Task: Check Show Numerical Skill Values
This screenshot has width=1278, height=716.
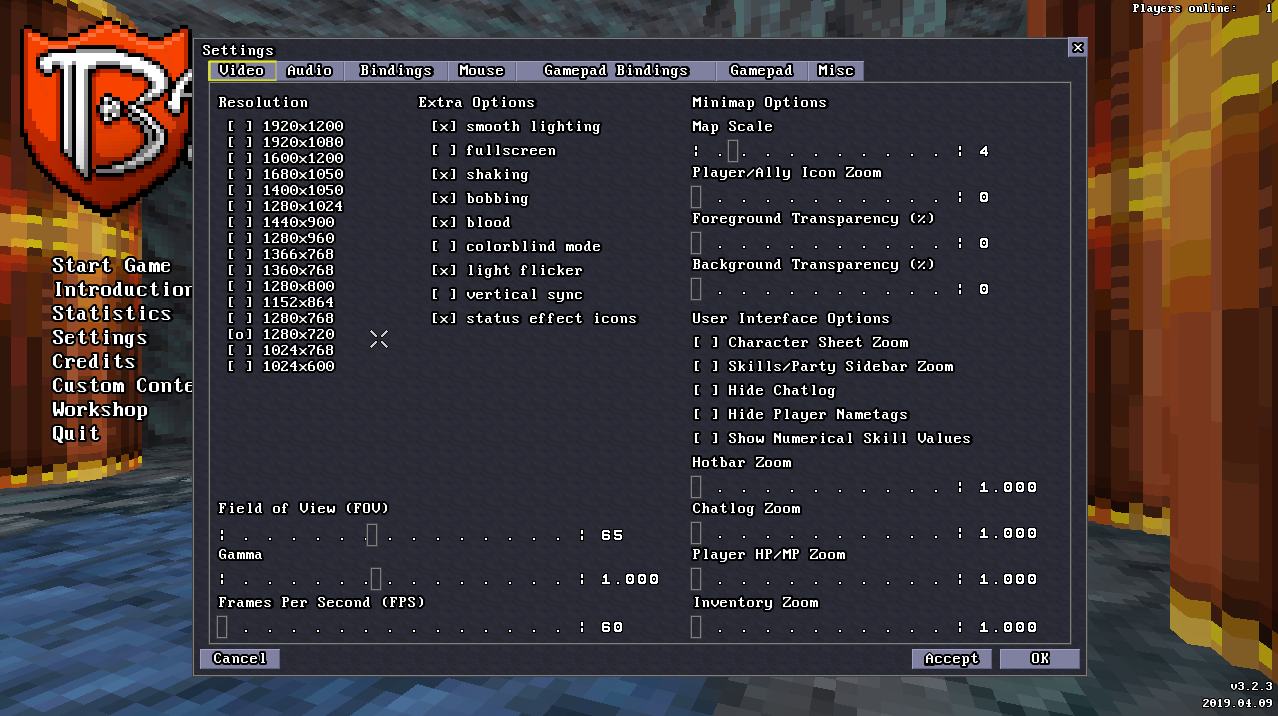Action: coord(706,439)
